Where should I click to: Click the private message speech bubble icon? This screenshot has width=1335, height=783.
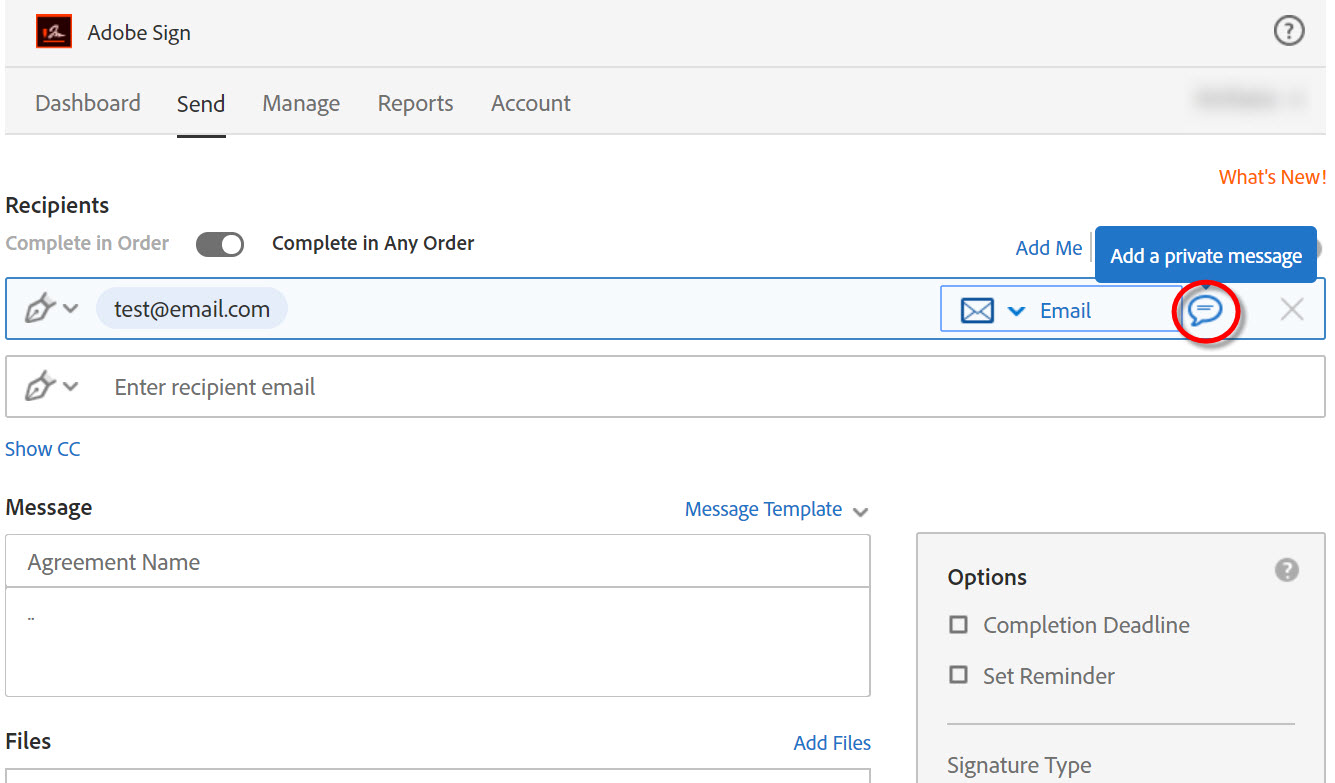(x=1206, y=311)
